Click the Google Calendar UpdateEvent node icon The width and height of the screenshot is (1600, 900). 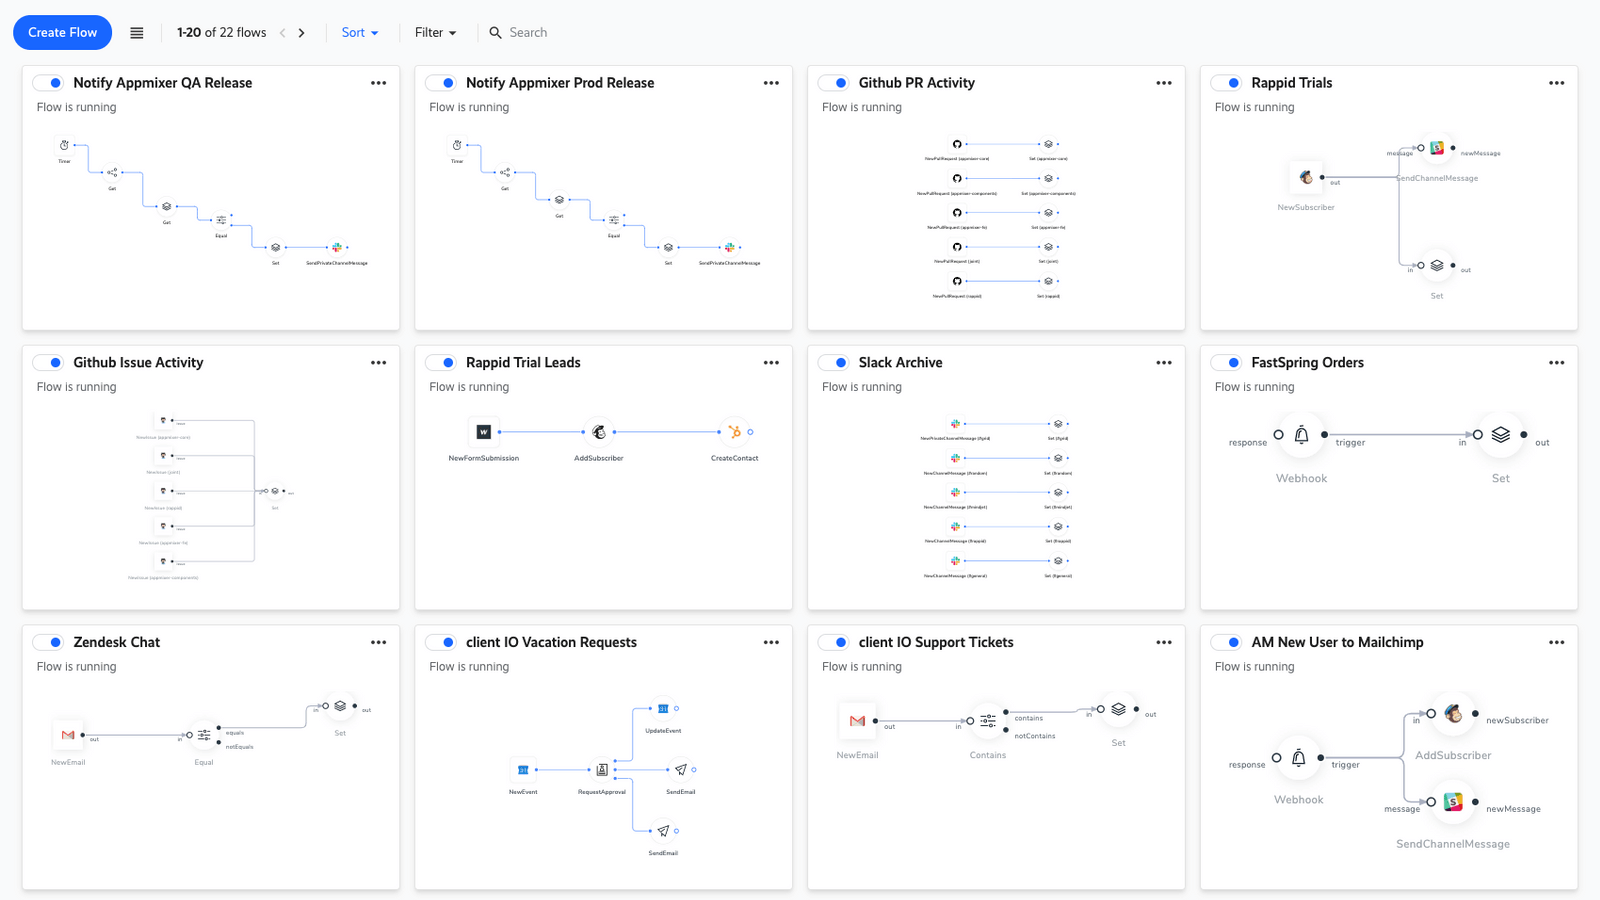pos(661,708)
